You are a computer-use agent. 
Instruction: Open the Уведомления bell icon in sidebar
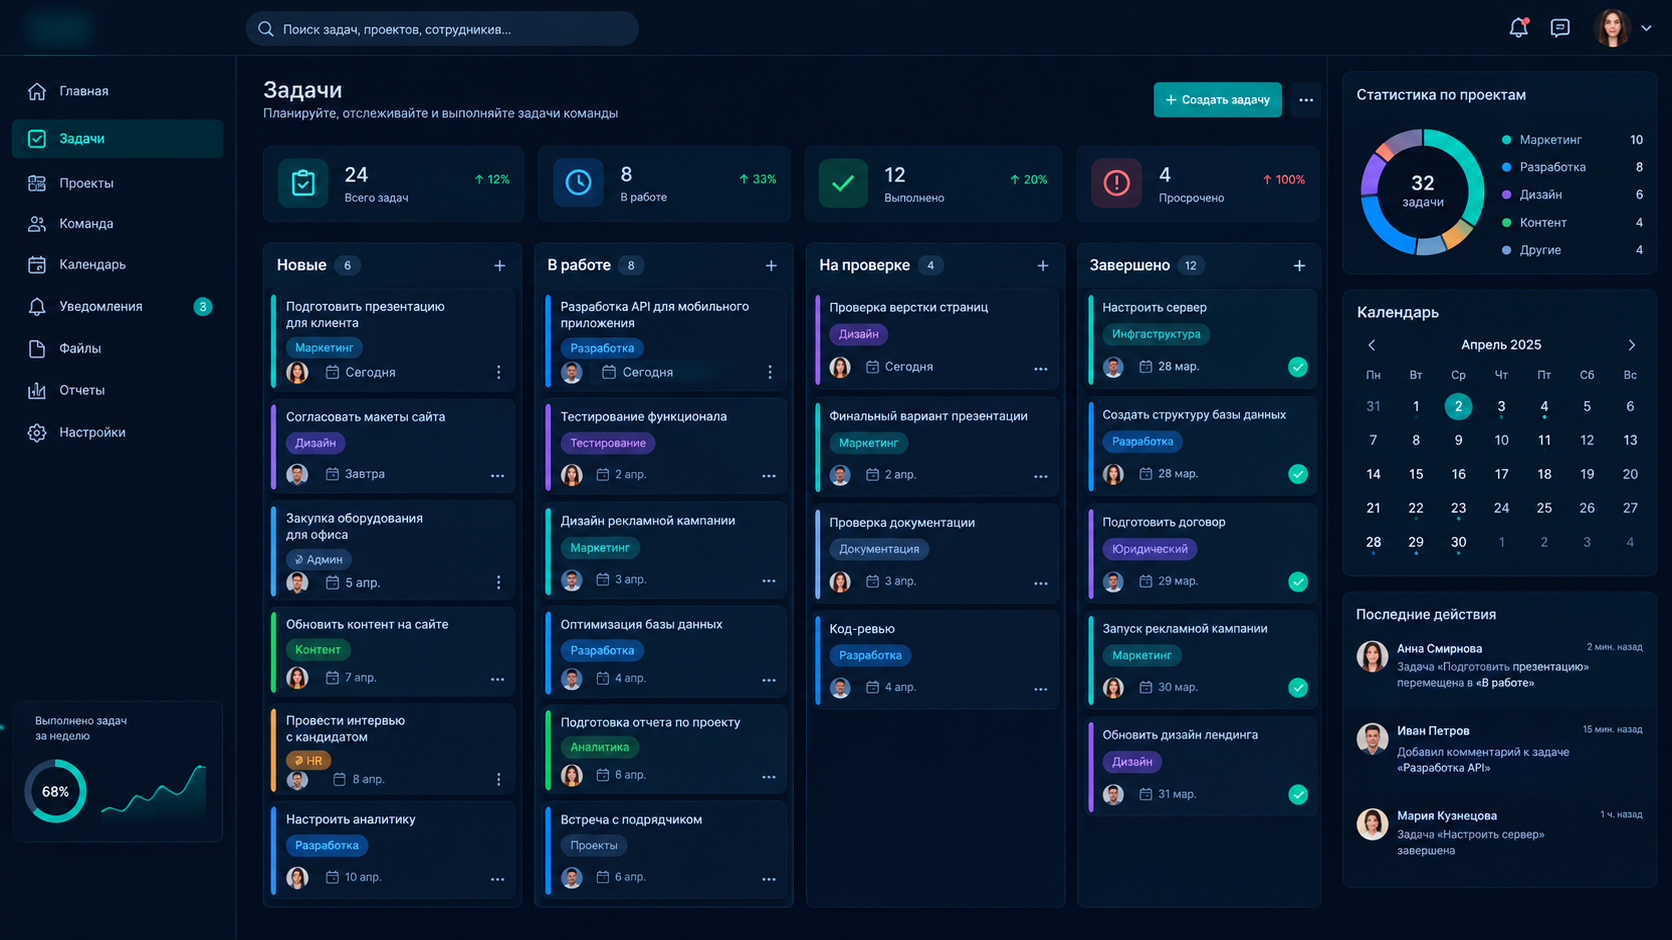37,307
